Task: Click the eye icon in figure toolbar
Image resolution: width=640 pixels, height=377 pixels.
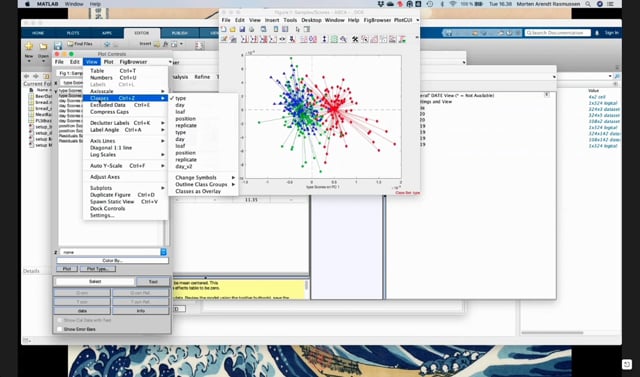Action: pyautogui.click(x=282, y=39)
